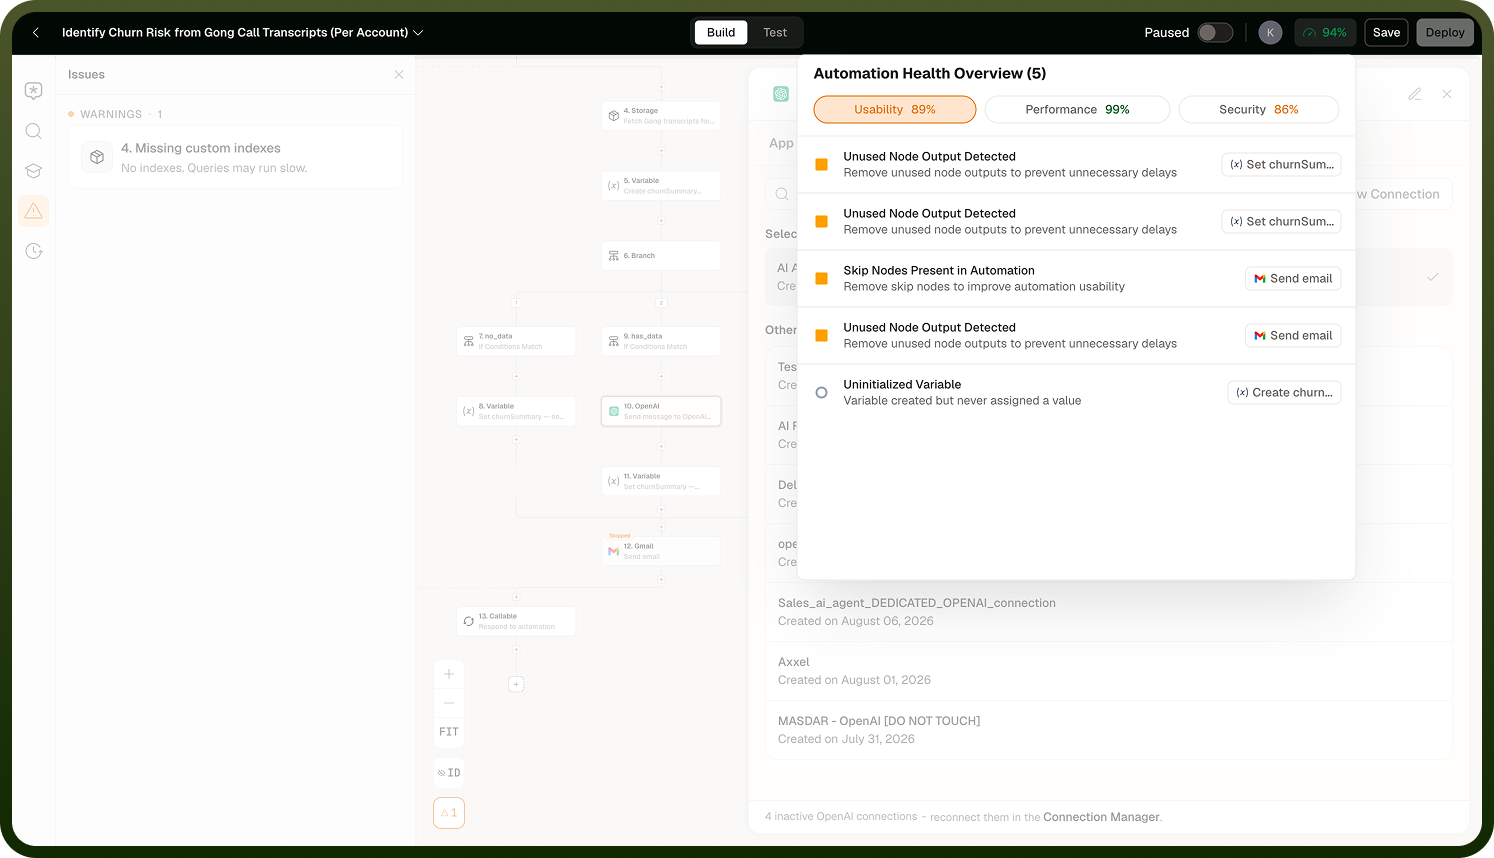Viewport: 1494px width, 858px height.
Task: Open the Missing custom indexes warning
Action: click(235, 157)
